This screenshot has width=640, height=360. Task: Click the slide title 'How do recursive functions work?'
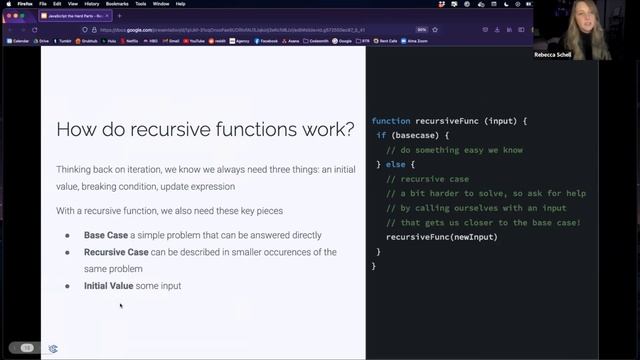[205, 129]
